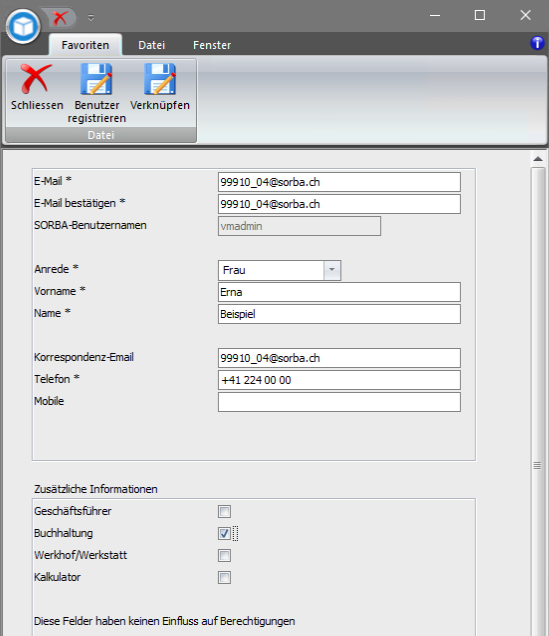Focus the Vorname field containing Erna
Screen dimensions: 549x636
click(x=339, y=292)
